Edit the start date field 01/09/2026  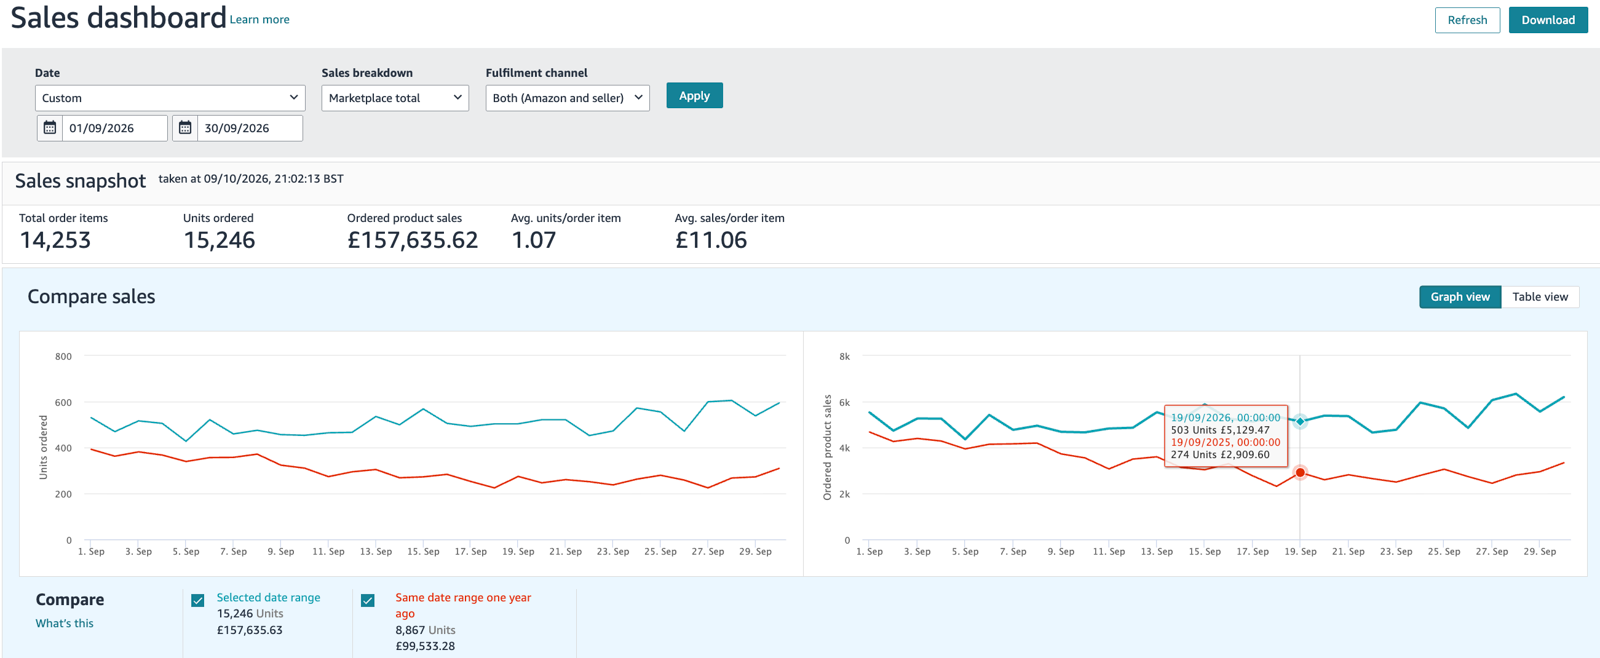tap(115, 128)
